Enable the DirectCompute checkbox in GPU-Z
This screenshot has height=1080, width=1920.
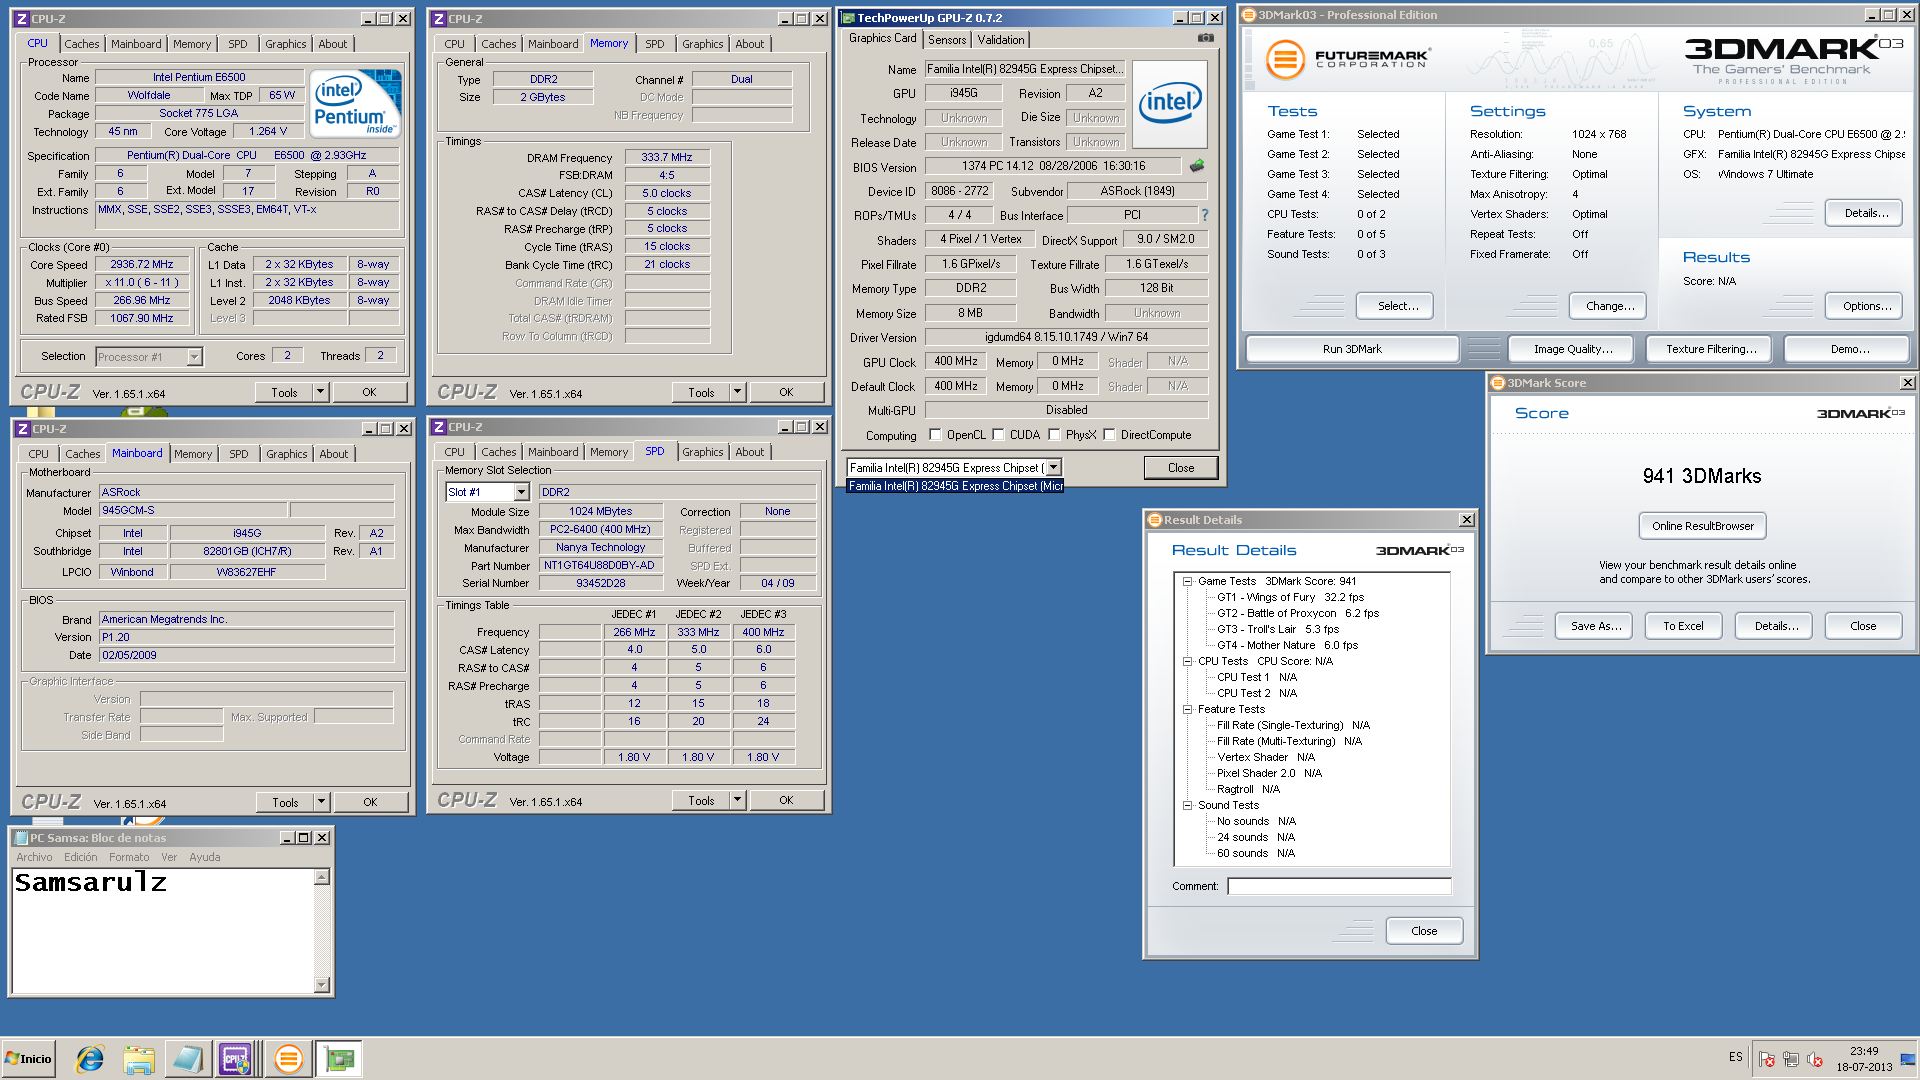click(1109, 435)
